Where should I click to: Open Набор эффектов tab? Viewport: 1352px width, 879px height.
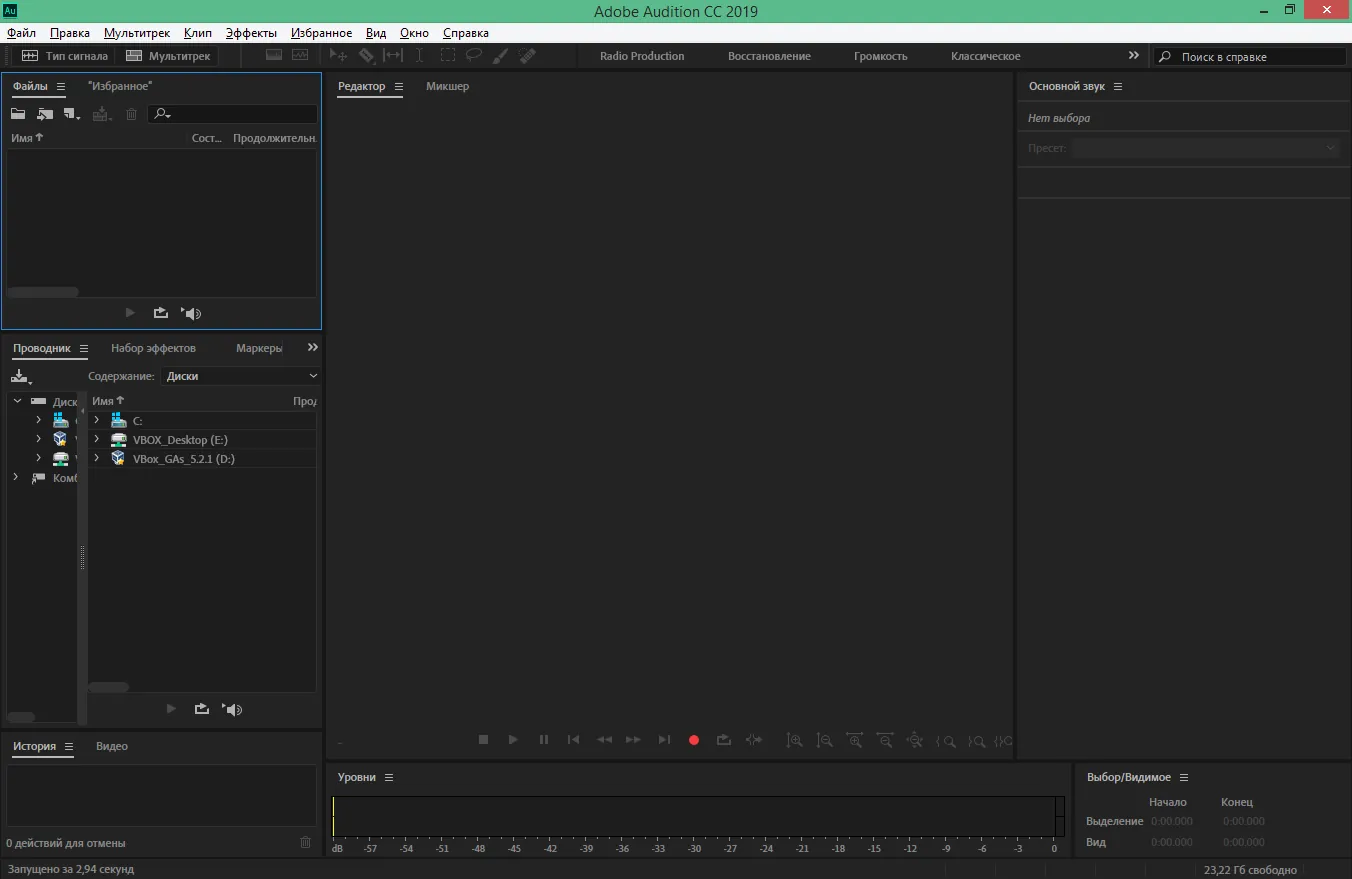153,348
